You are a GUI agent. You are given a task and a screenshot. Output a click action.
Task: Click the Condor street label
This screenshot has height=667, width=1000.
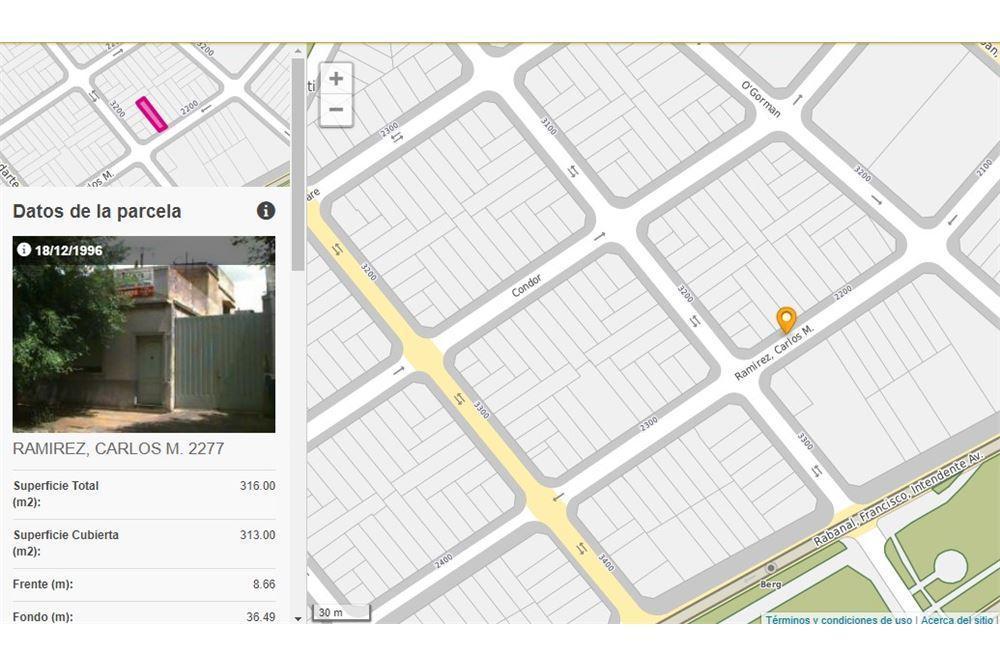click(x=527, y=286)
